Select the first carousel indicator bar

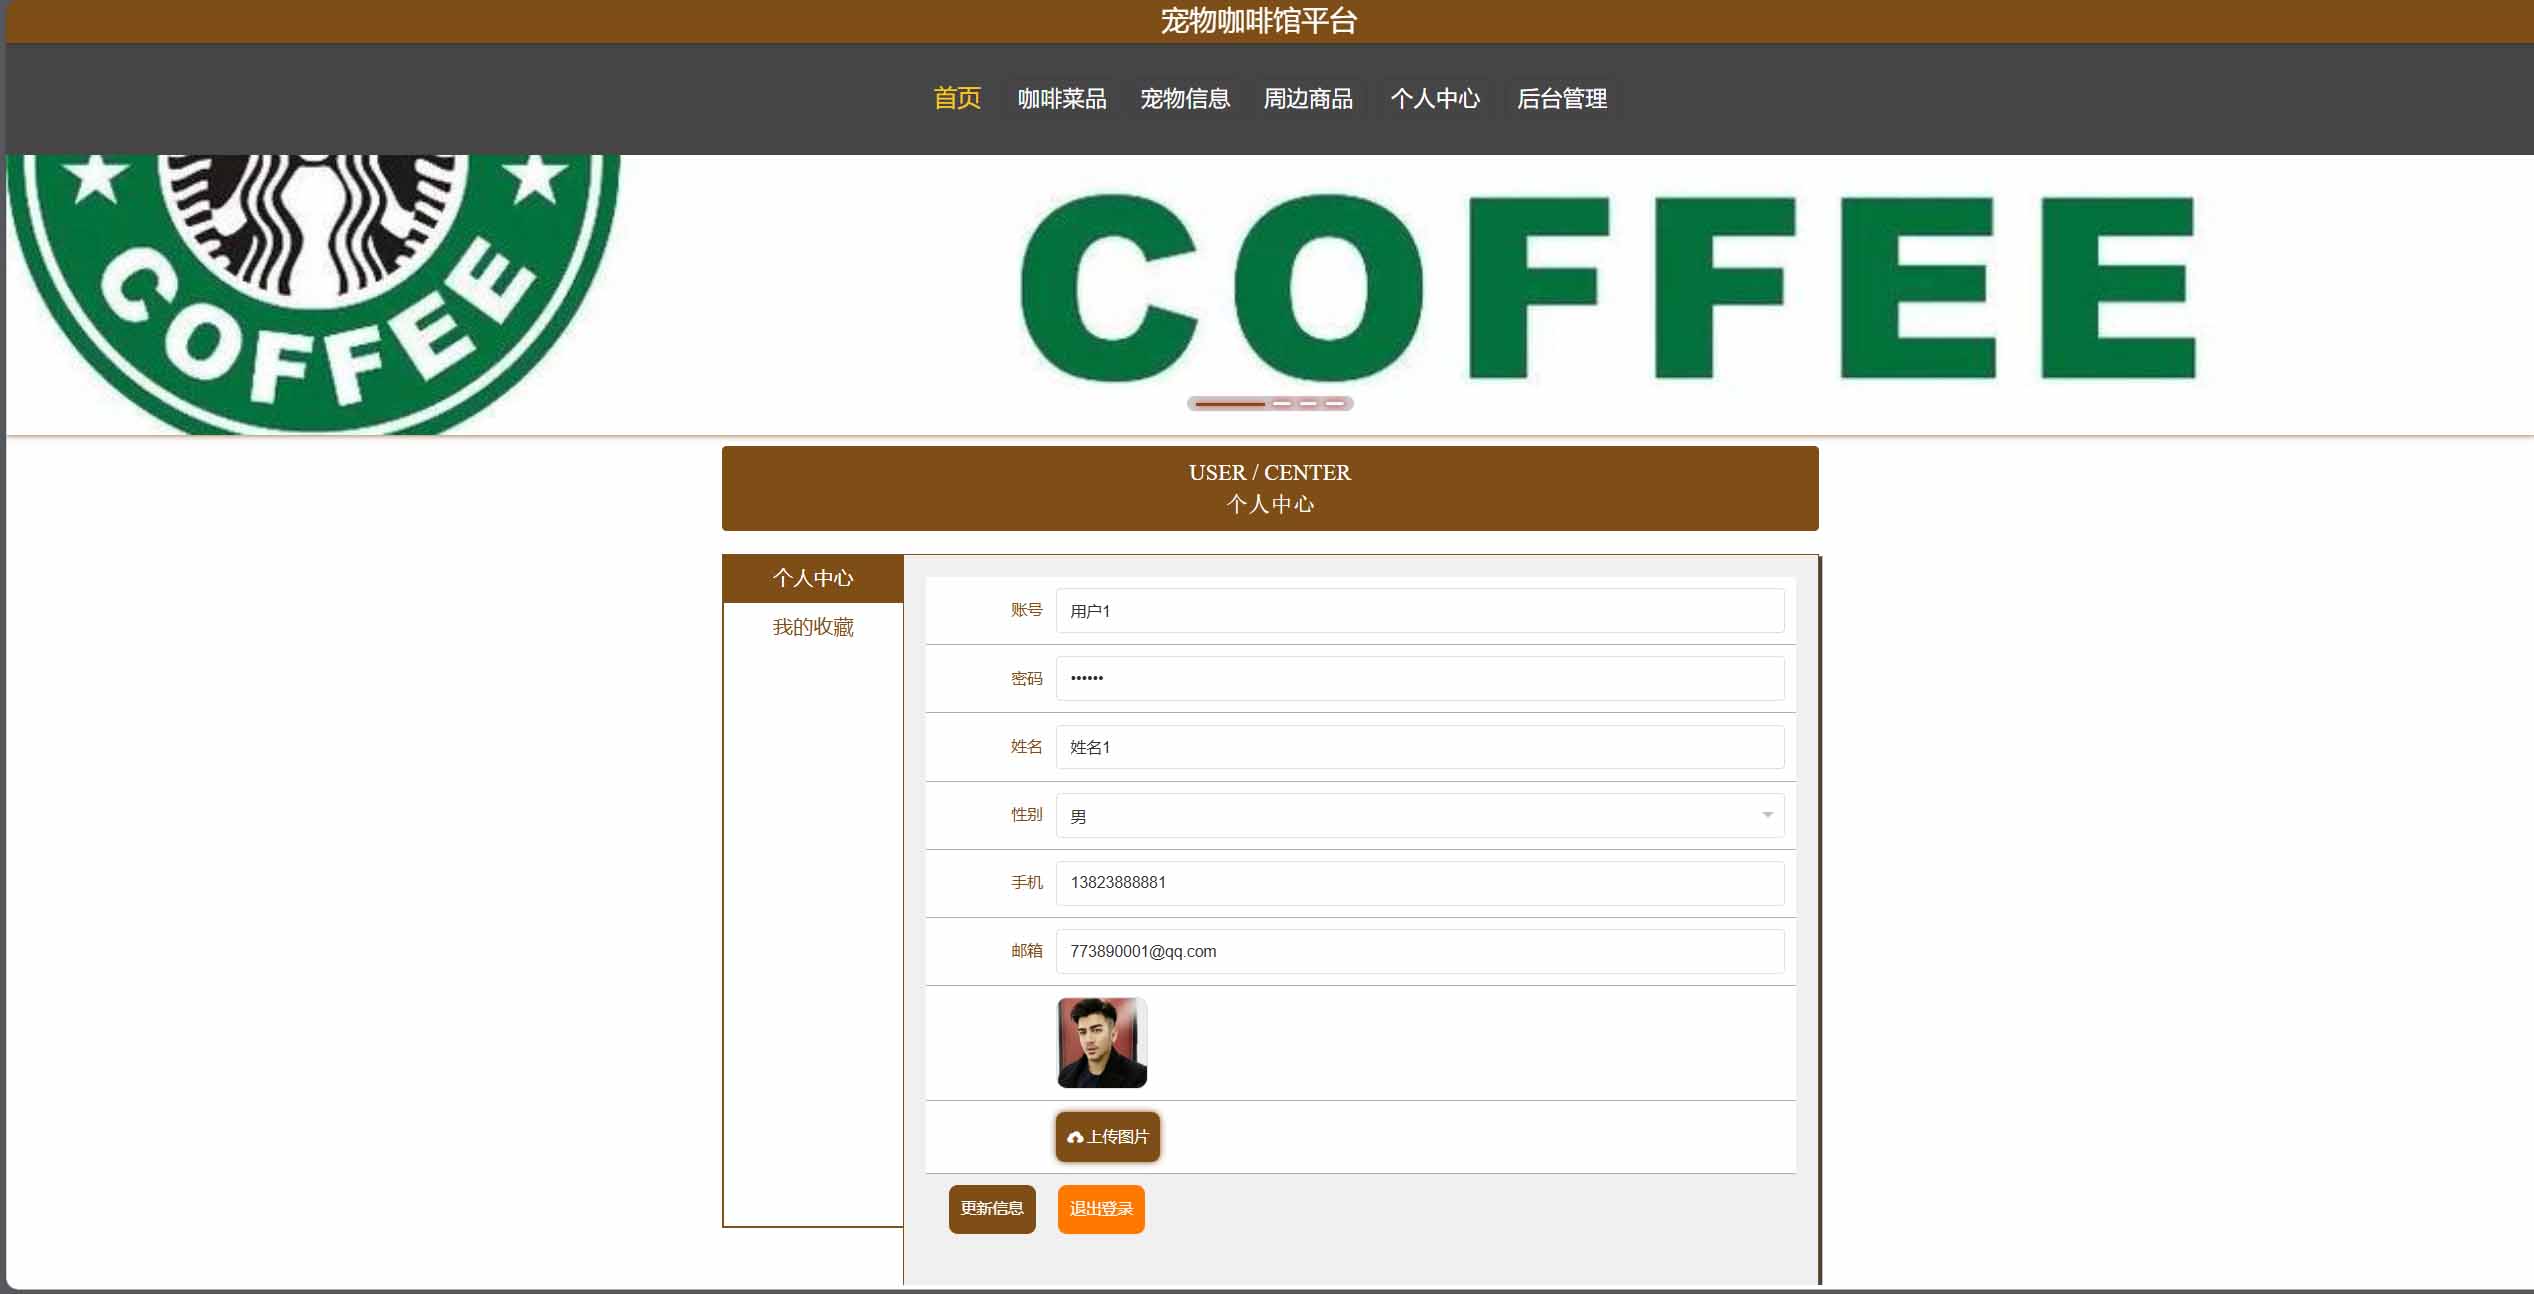(x=1230, y=404)
